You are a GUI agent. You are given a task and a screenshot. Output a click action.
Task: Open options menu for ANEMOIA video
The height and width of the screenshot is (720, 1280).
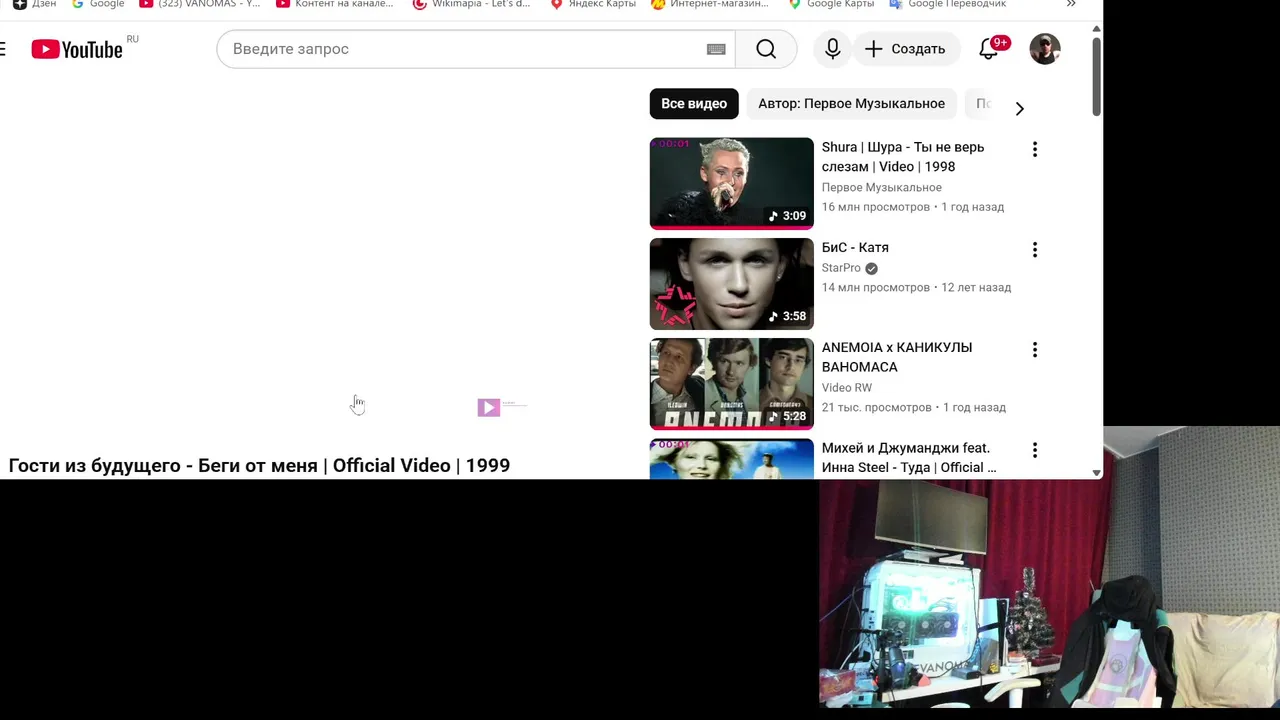point(1035,349)
